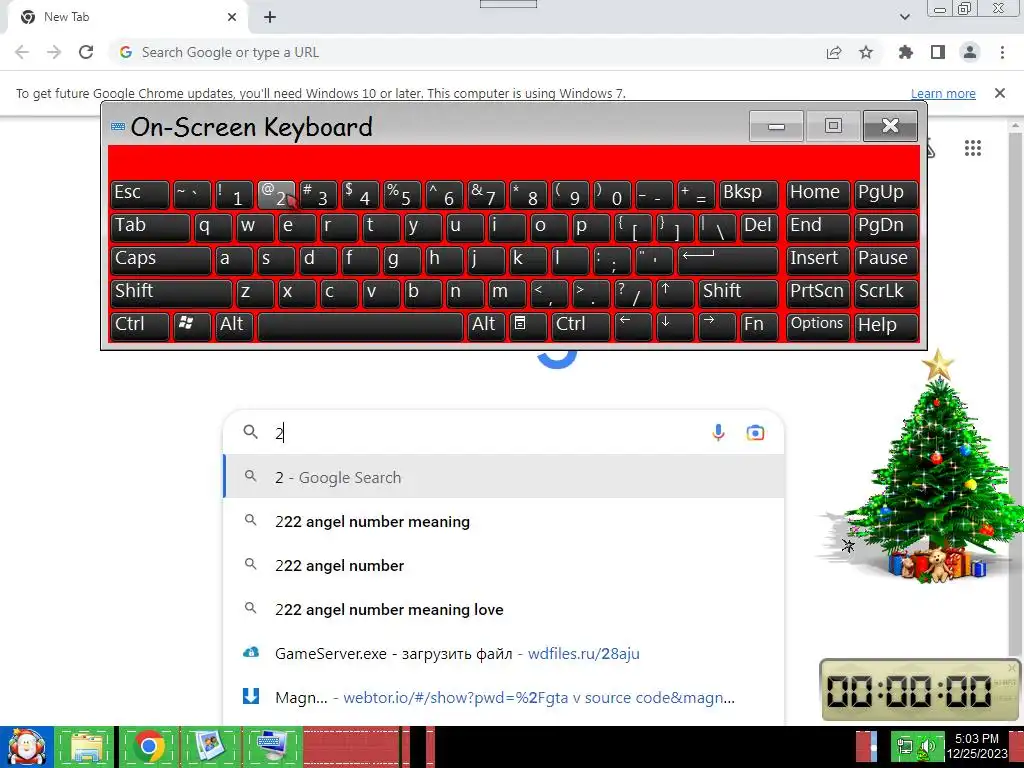
Task: Click the Tab key on keyboard
Action: click(150, 228)
